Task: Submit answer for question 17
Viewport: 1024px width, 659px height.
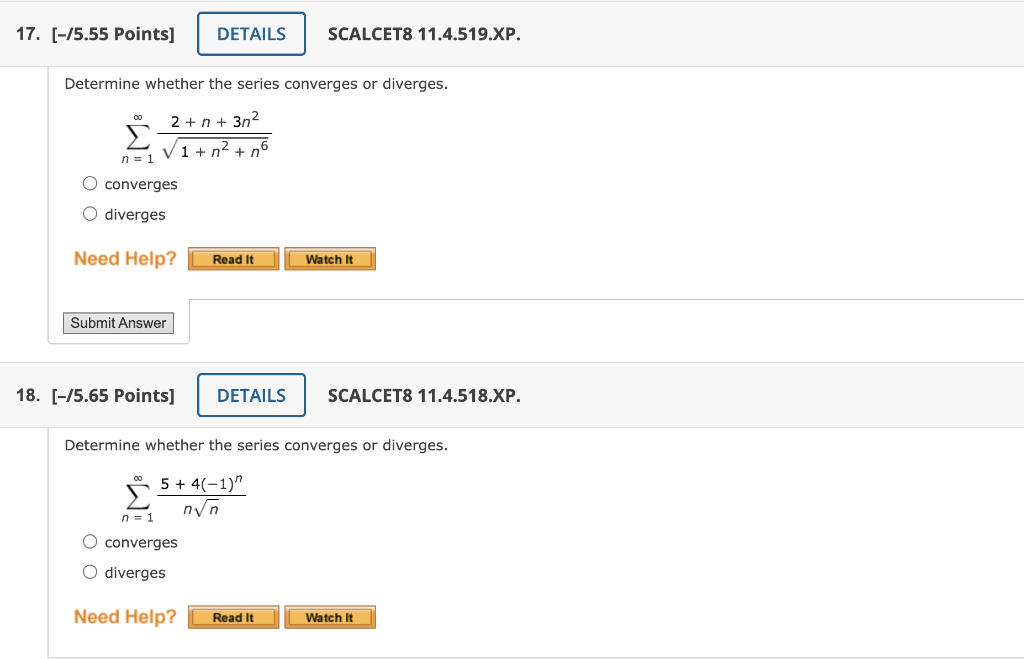Action: 118,322
